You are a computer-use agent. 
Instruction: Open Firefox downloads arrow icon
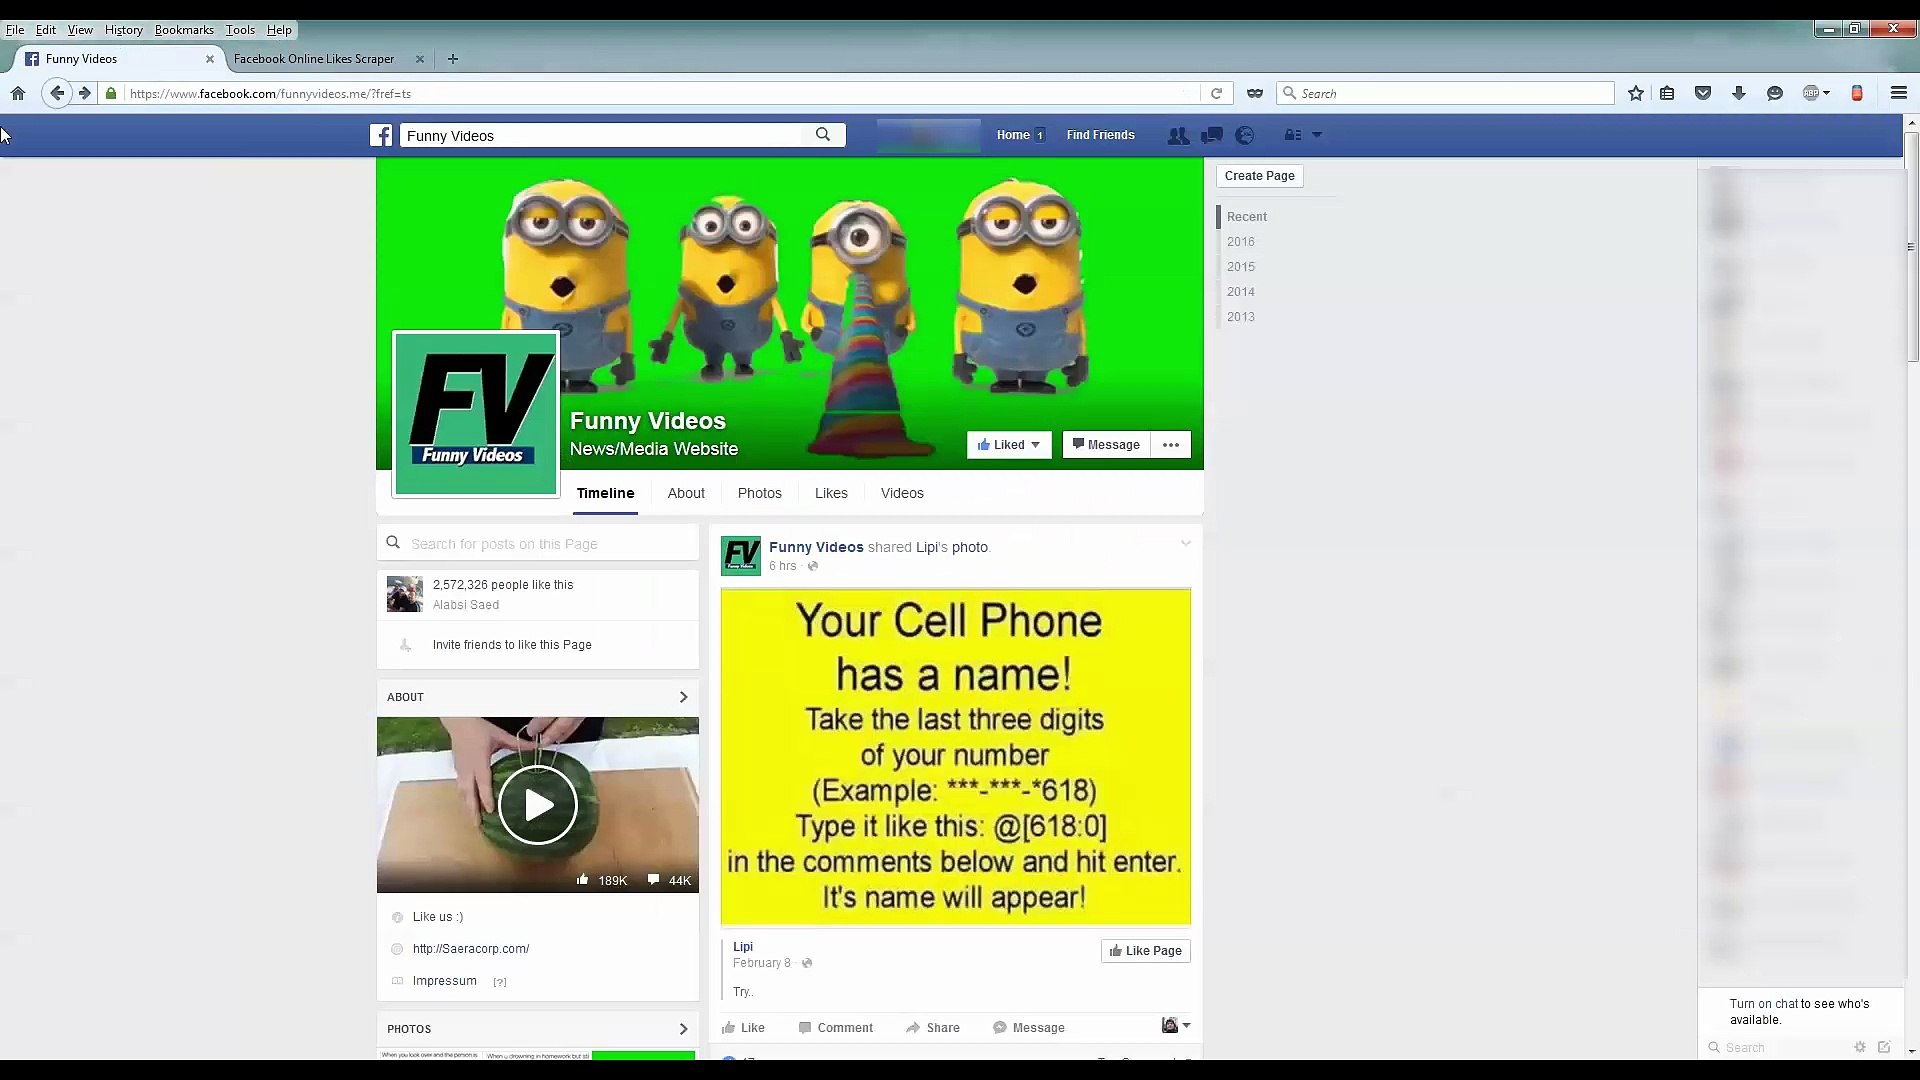click(x=1739, y=93)
